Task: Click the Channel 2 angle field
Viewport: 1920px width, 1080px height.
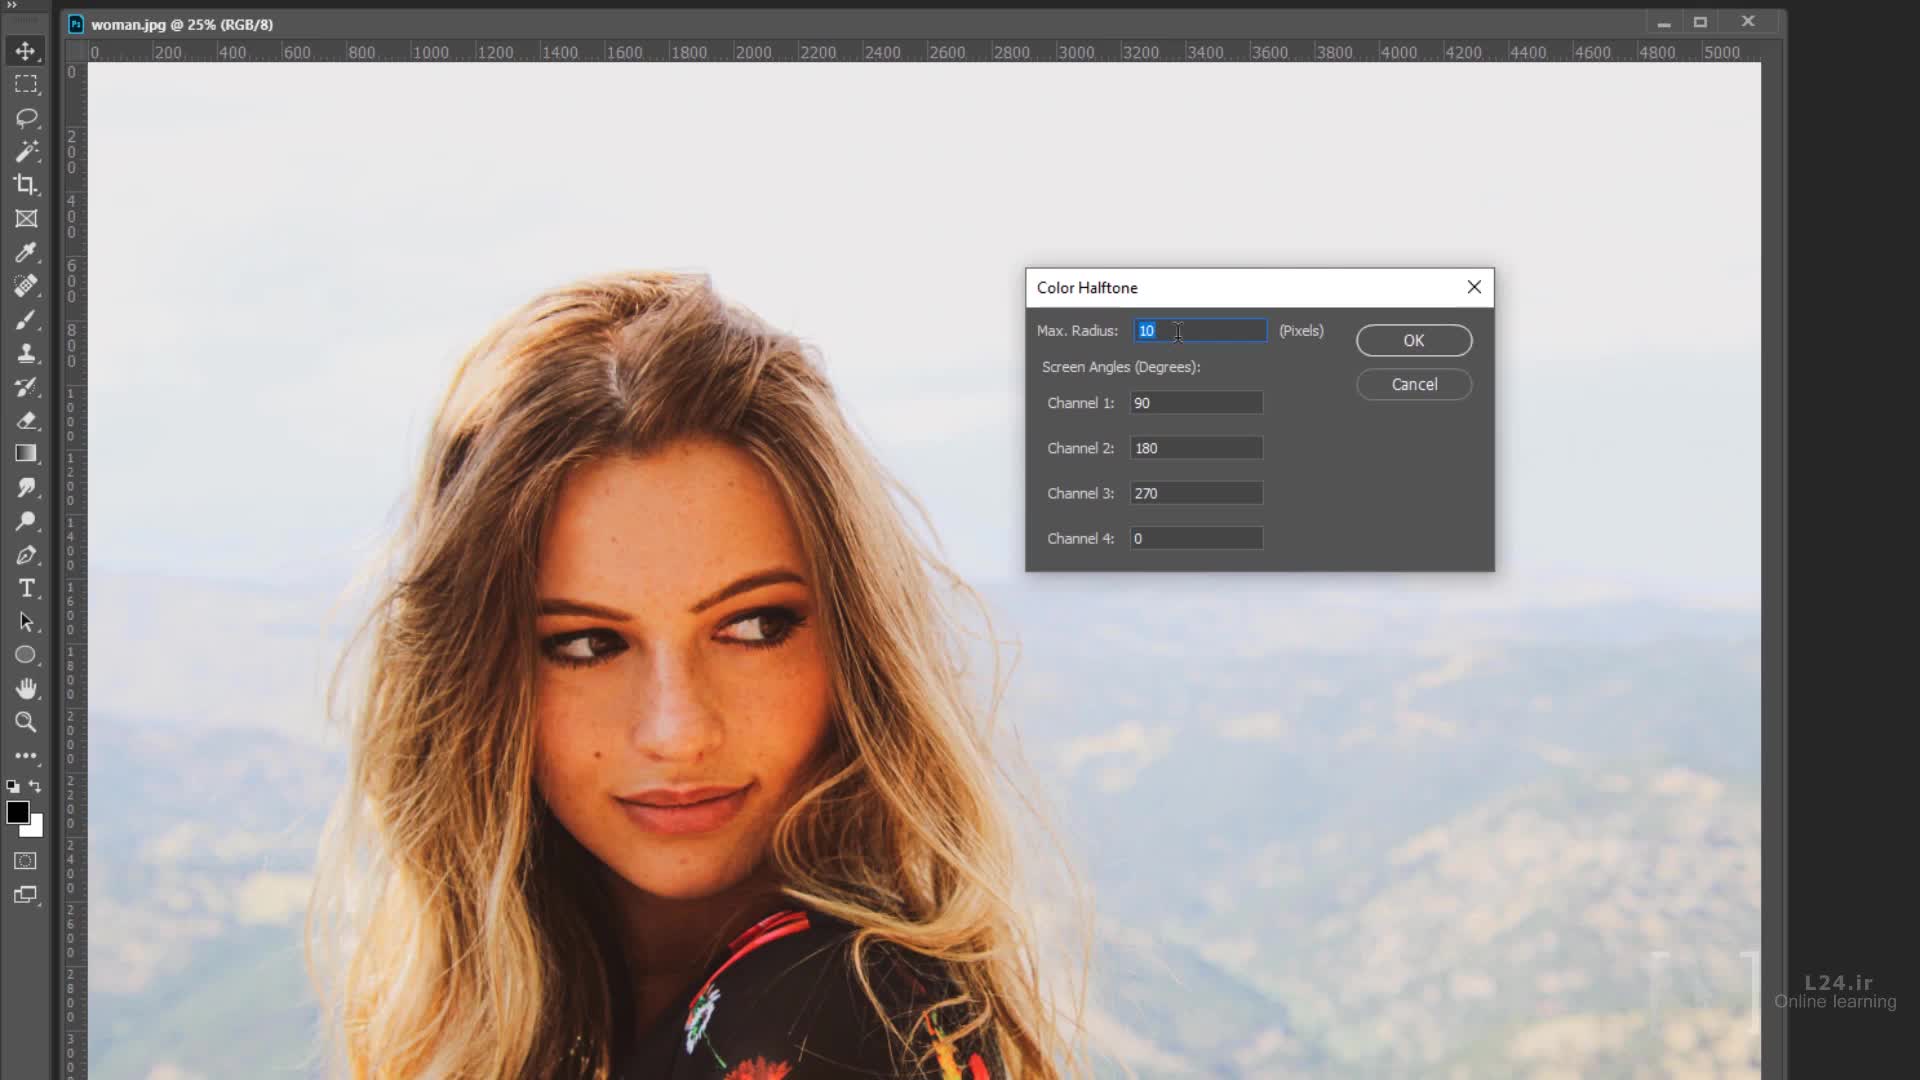Action: click(1196, 448)
